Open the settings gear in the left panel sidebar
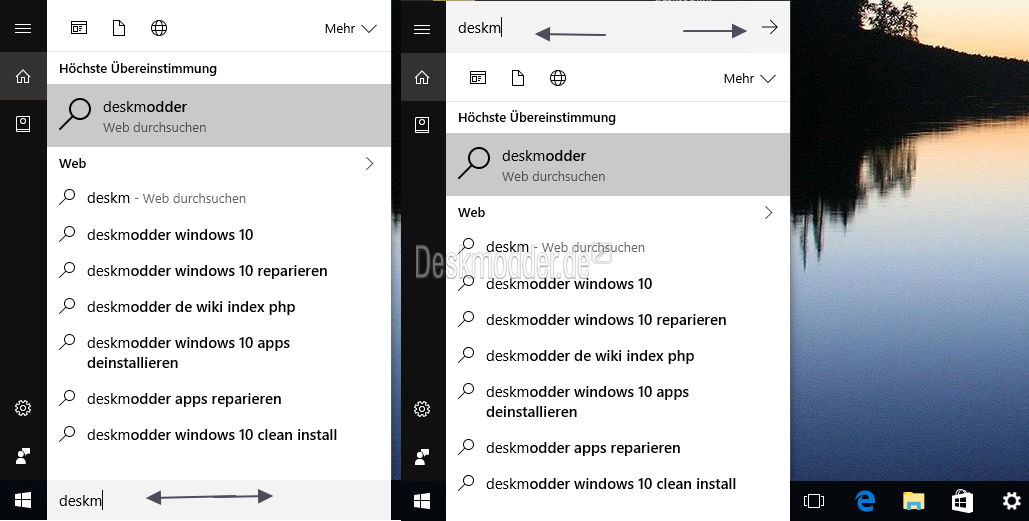The width and height of the screenshot is (1029, 521). pyautogui.click(x=23, y=408)
